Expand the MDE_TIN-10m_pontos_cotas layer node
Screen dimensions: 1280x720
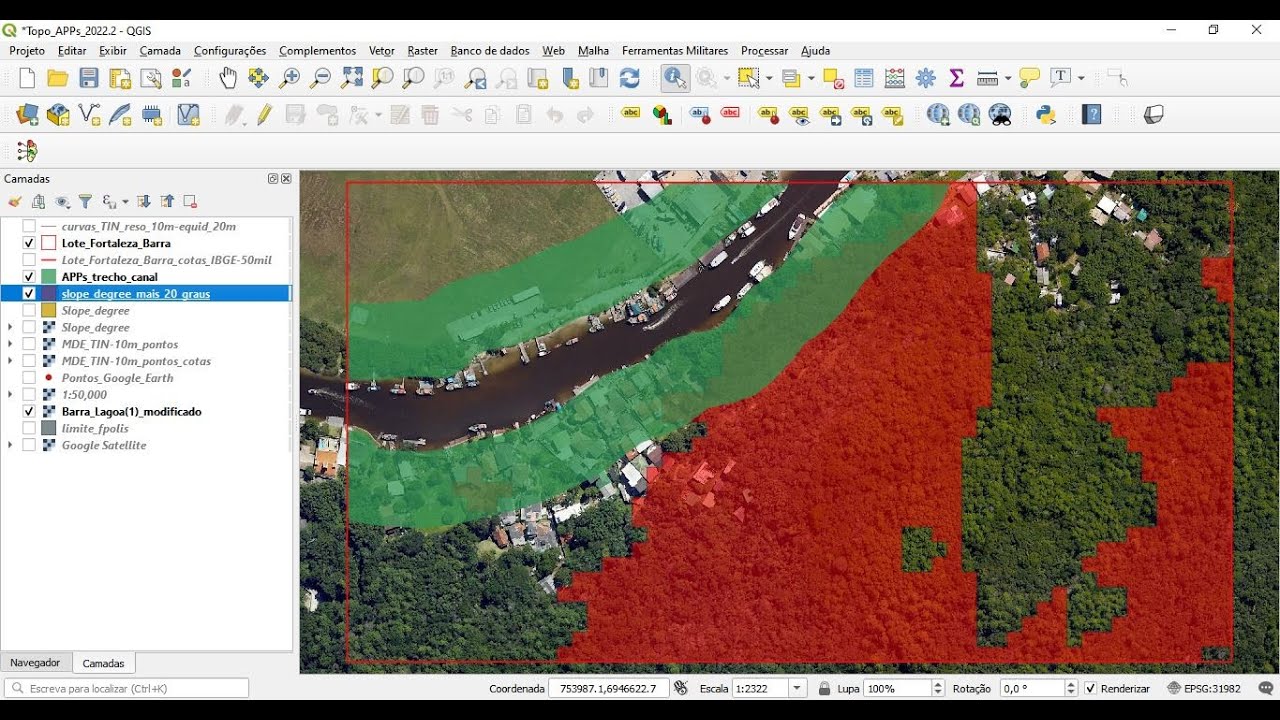coord(10,361)
